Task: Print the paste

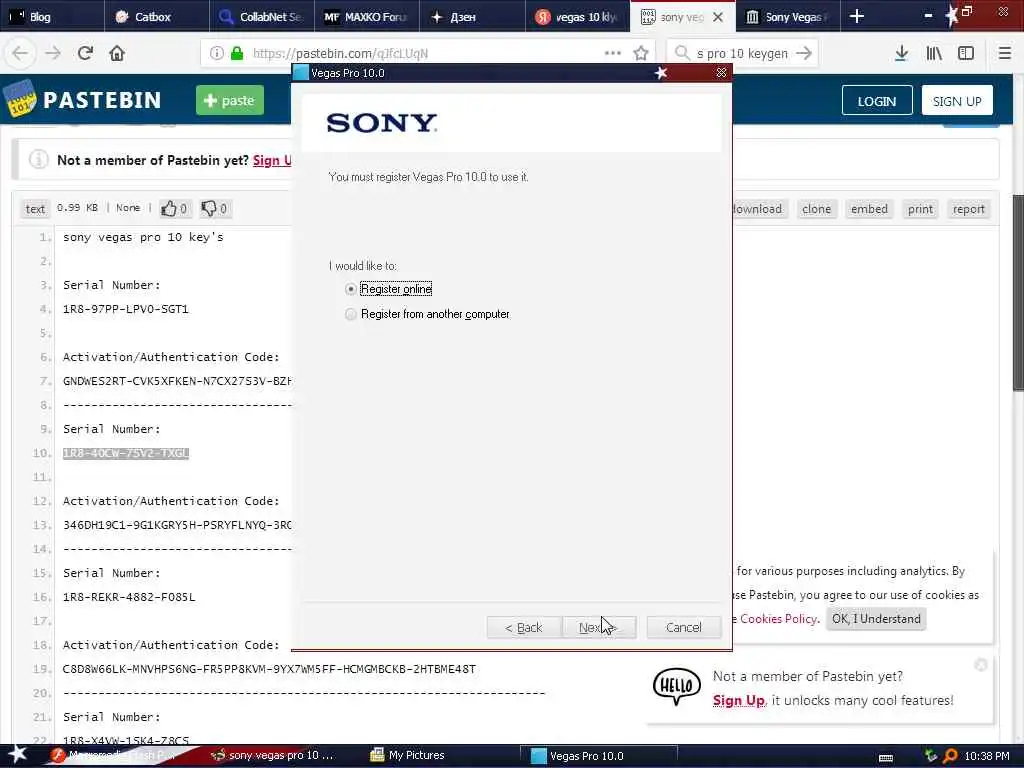Action: (920, 209)
